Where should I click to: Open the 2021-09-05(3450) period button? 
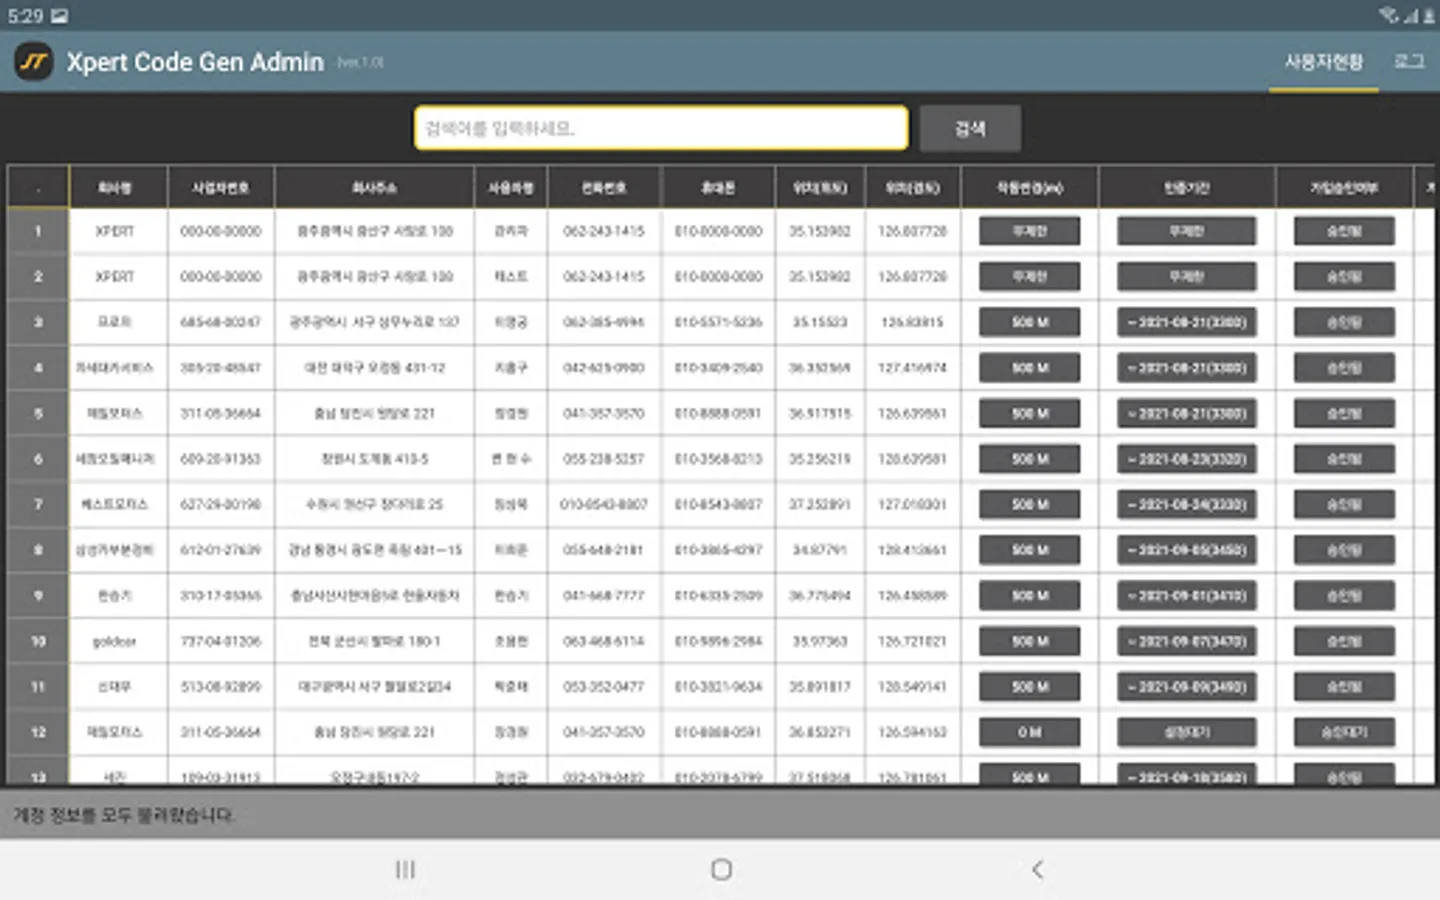(1187, 550)
